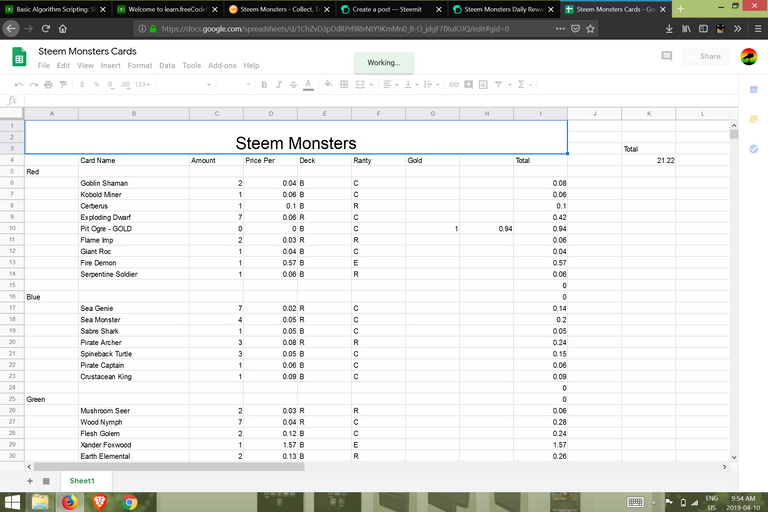Open Firefox from the taskbar

70,502
